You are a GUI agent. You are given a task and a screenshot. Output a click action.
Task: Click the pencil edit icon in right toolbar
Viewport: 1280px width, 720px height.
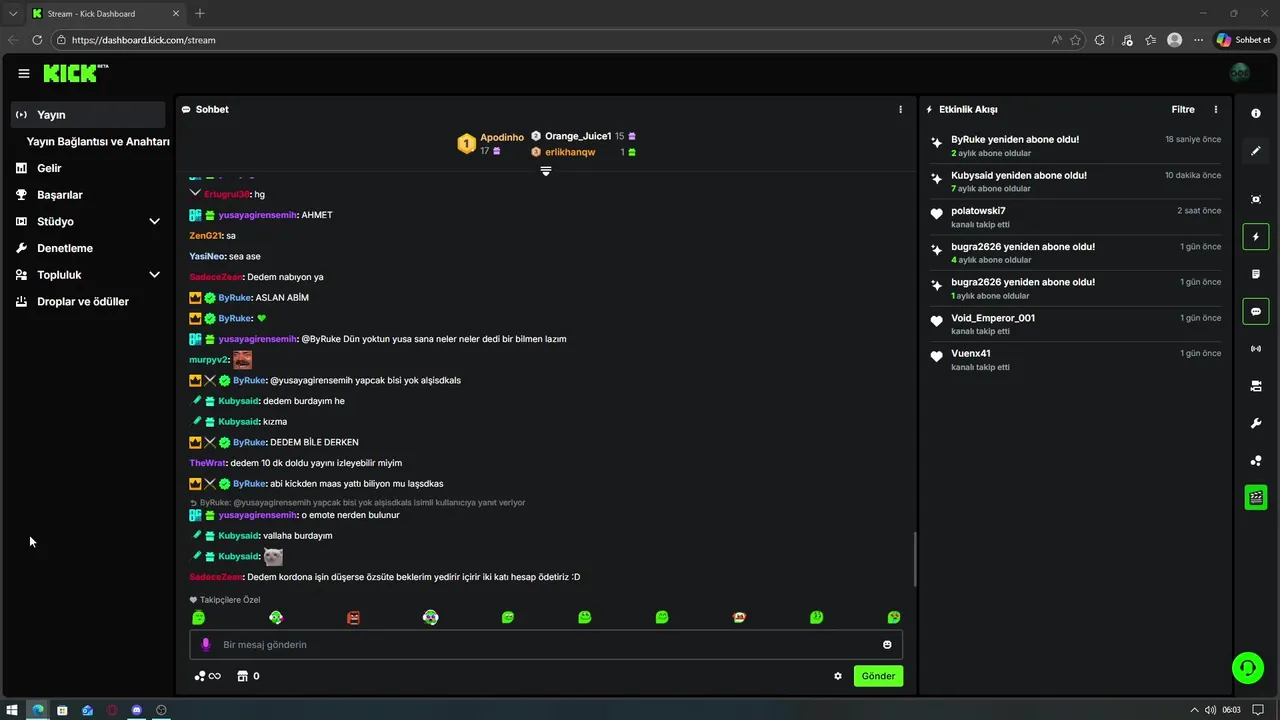1256,151
